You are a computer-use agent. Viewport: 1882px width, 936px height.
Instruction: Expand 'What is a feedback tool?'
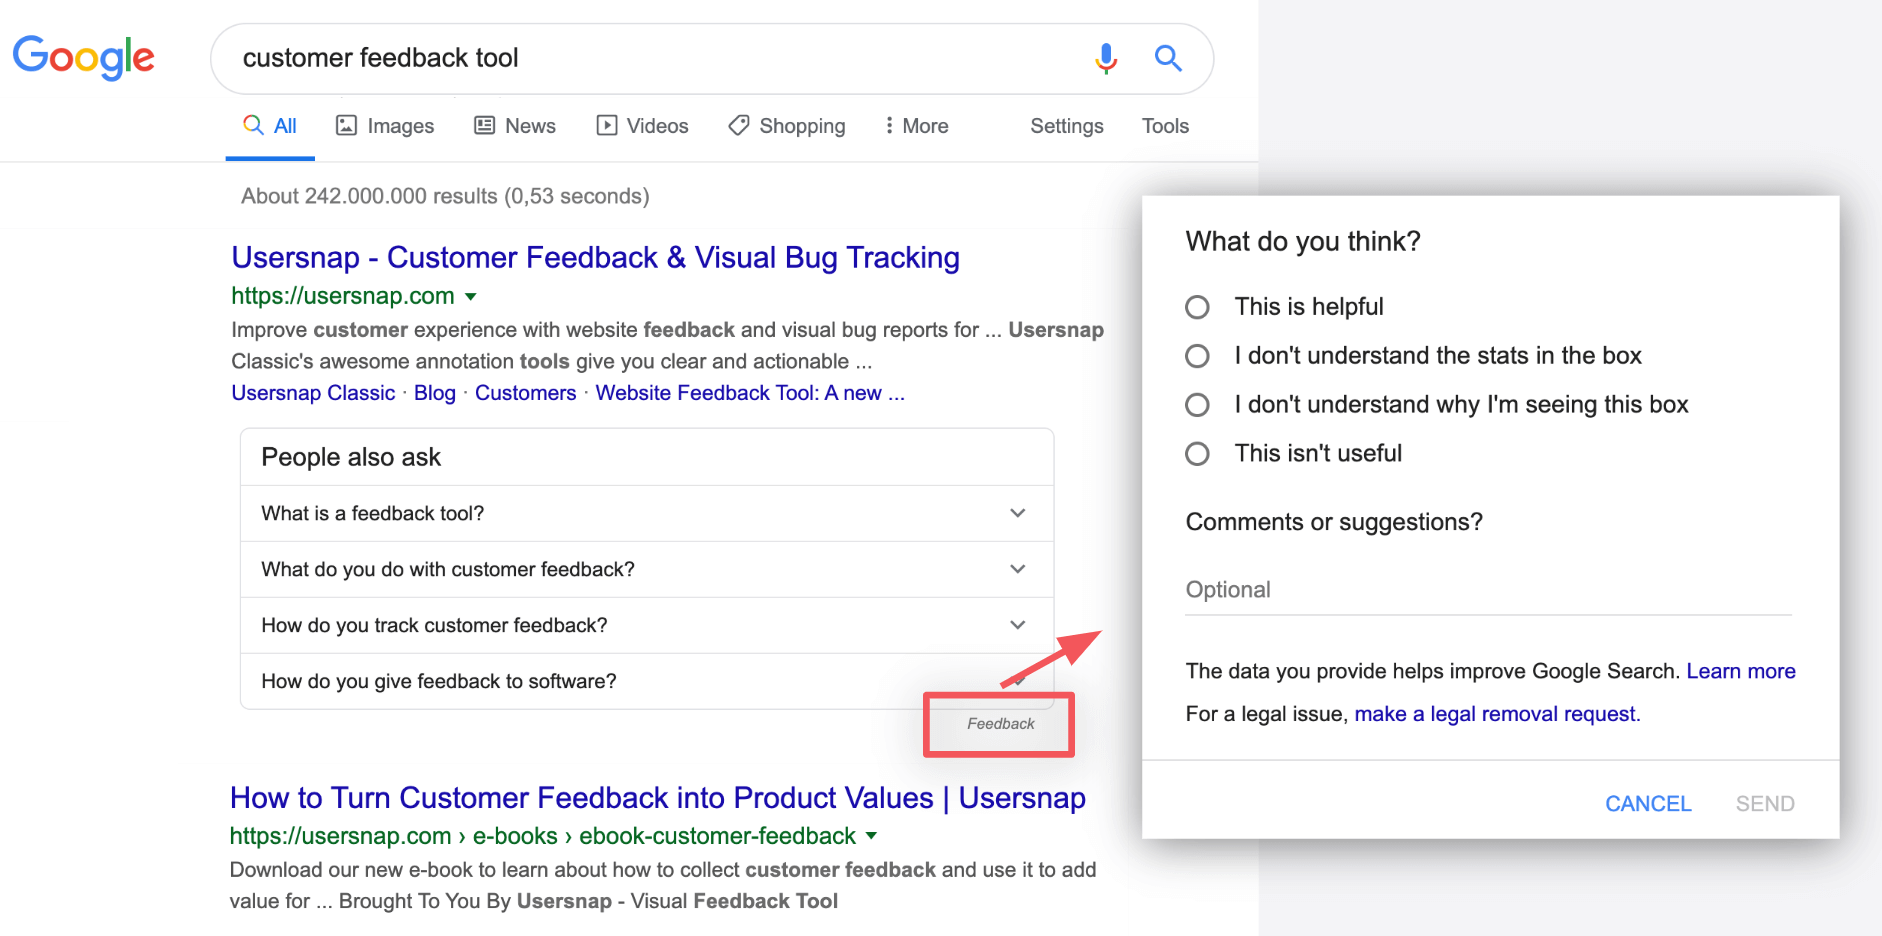(x=647, y=513)
